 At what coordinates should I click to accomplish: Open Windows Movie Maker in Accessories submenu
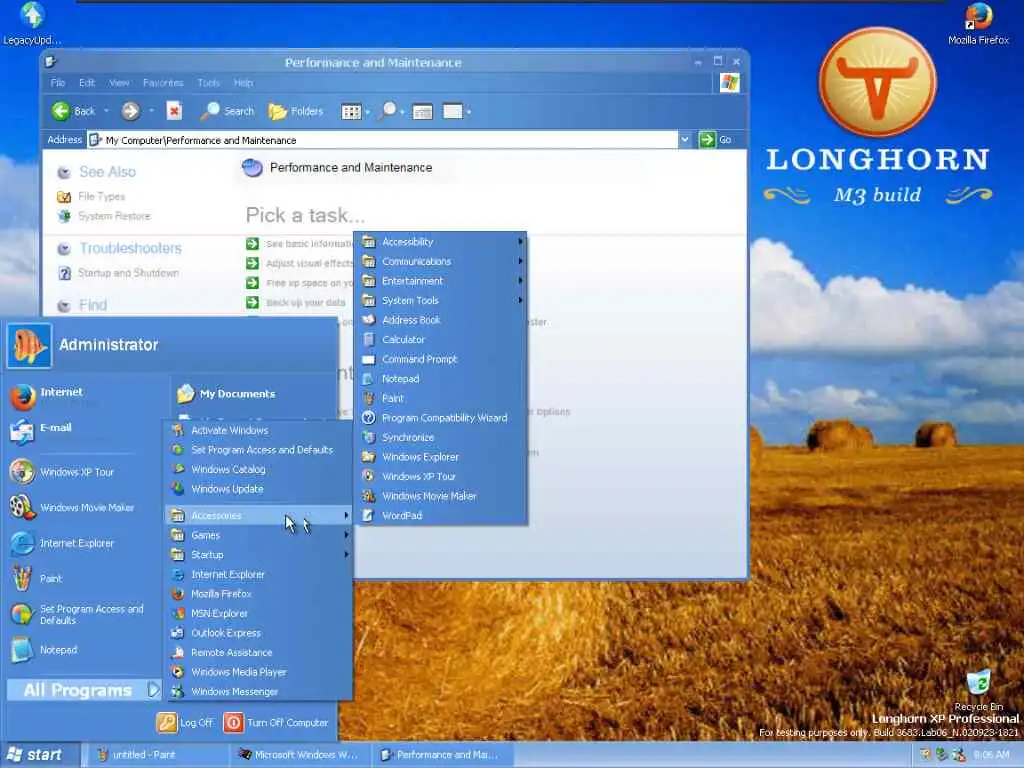coord(441,496)
